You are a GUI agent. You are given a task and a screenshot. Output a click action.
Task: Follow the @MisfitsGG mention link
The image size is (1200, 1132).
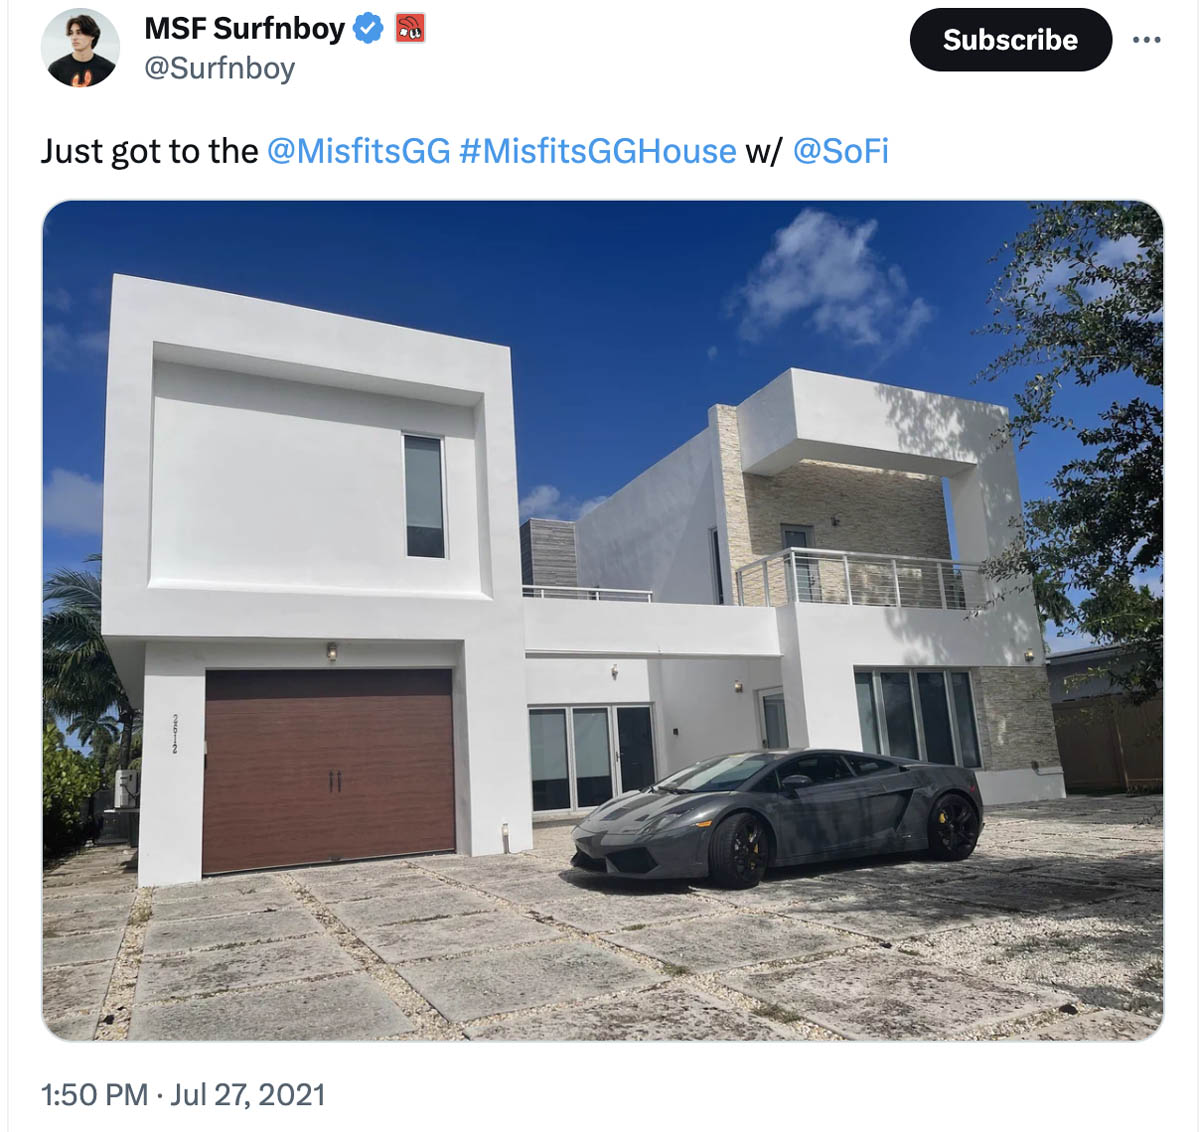[x=358, y=151]
